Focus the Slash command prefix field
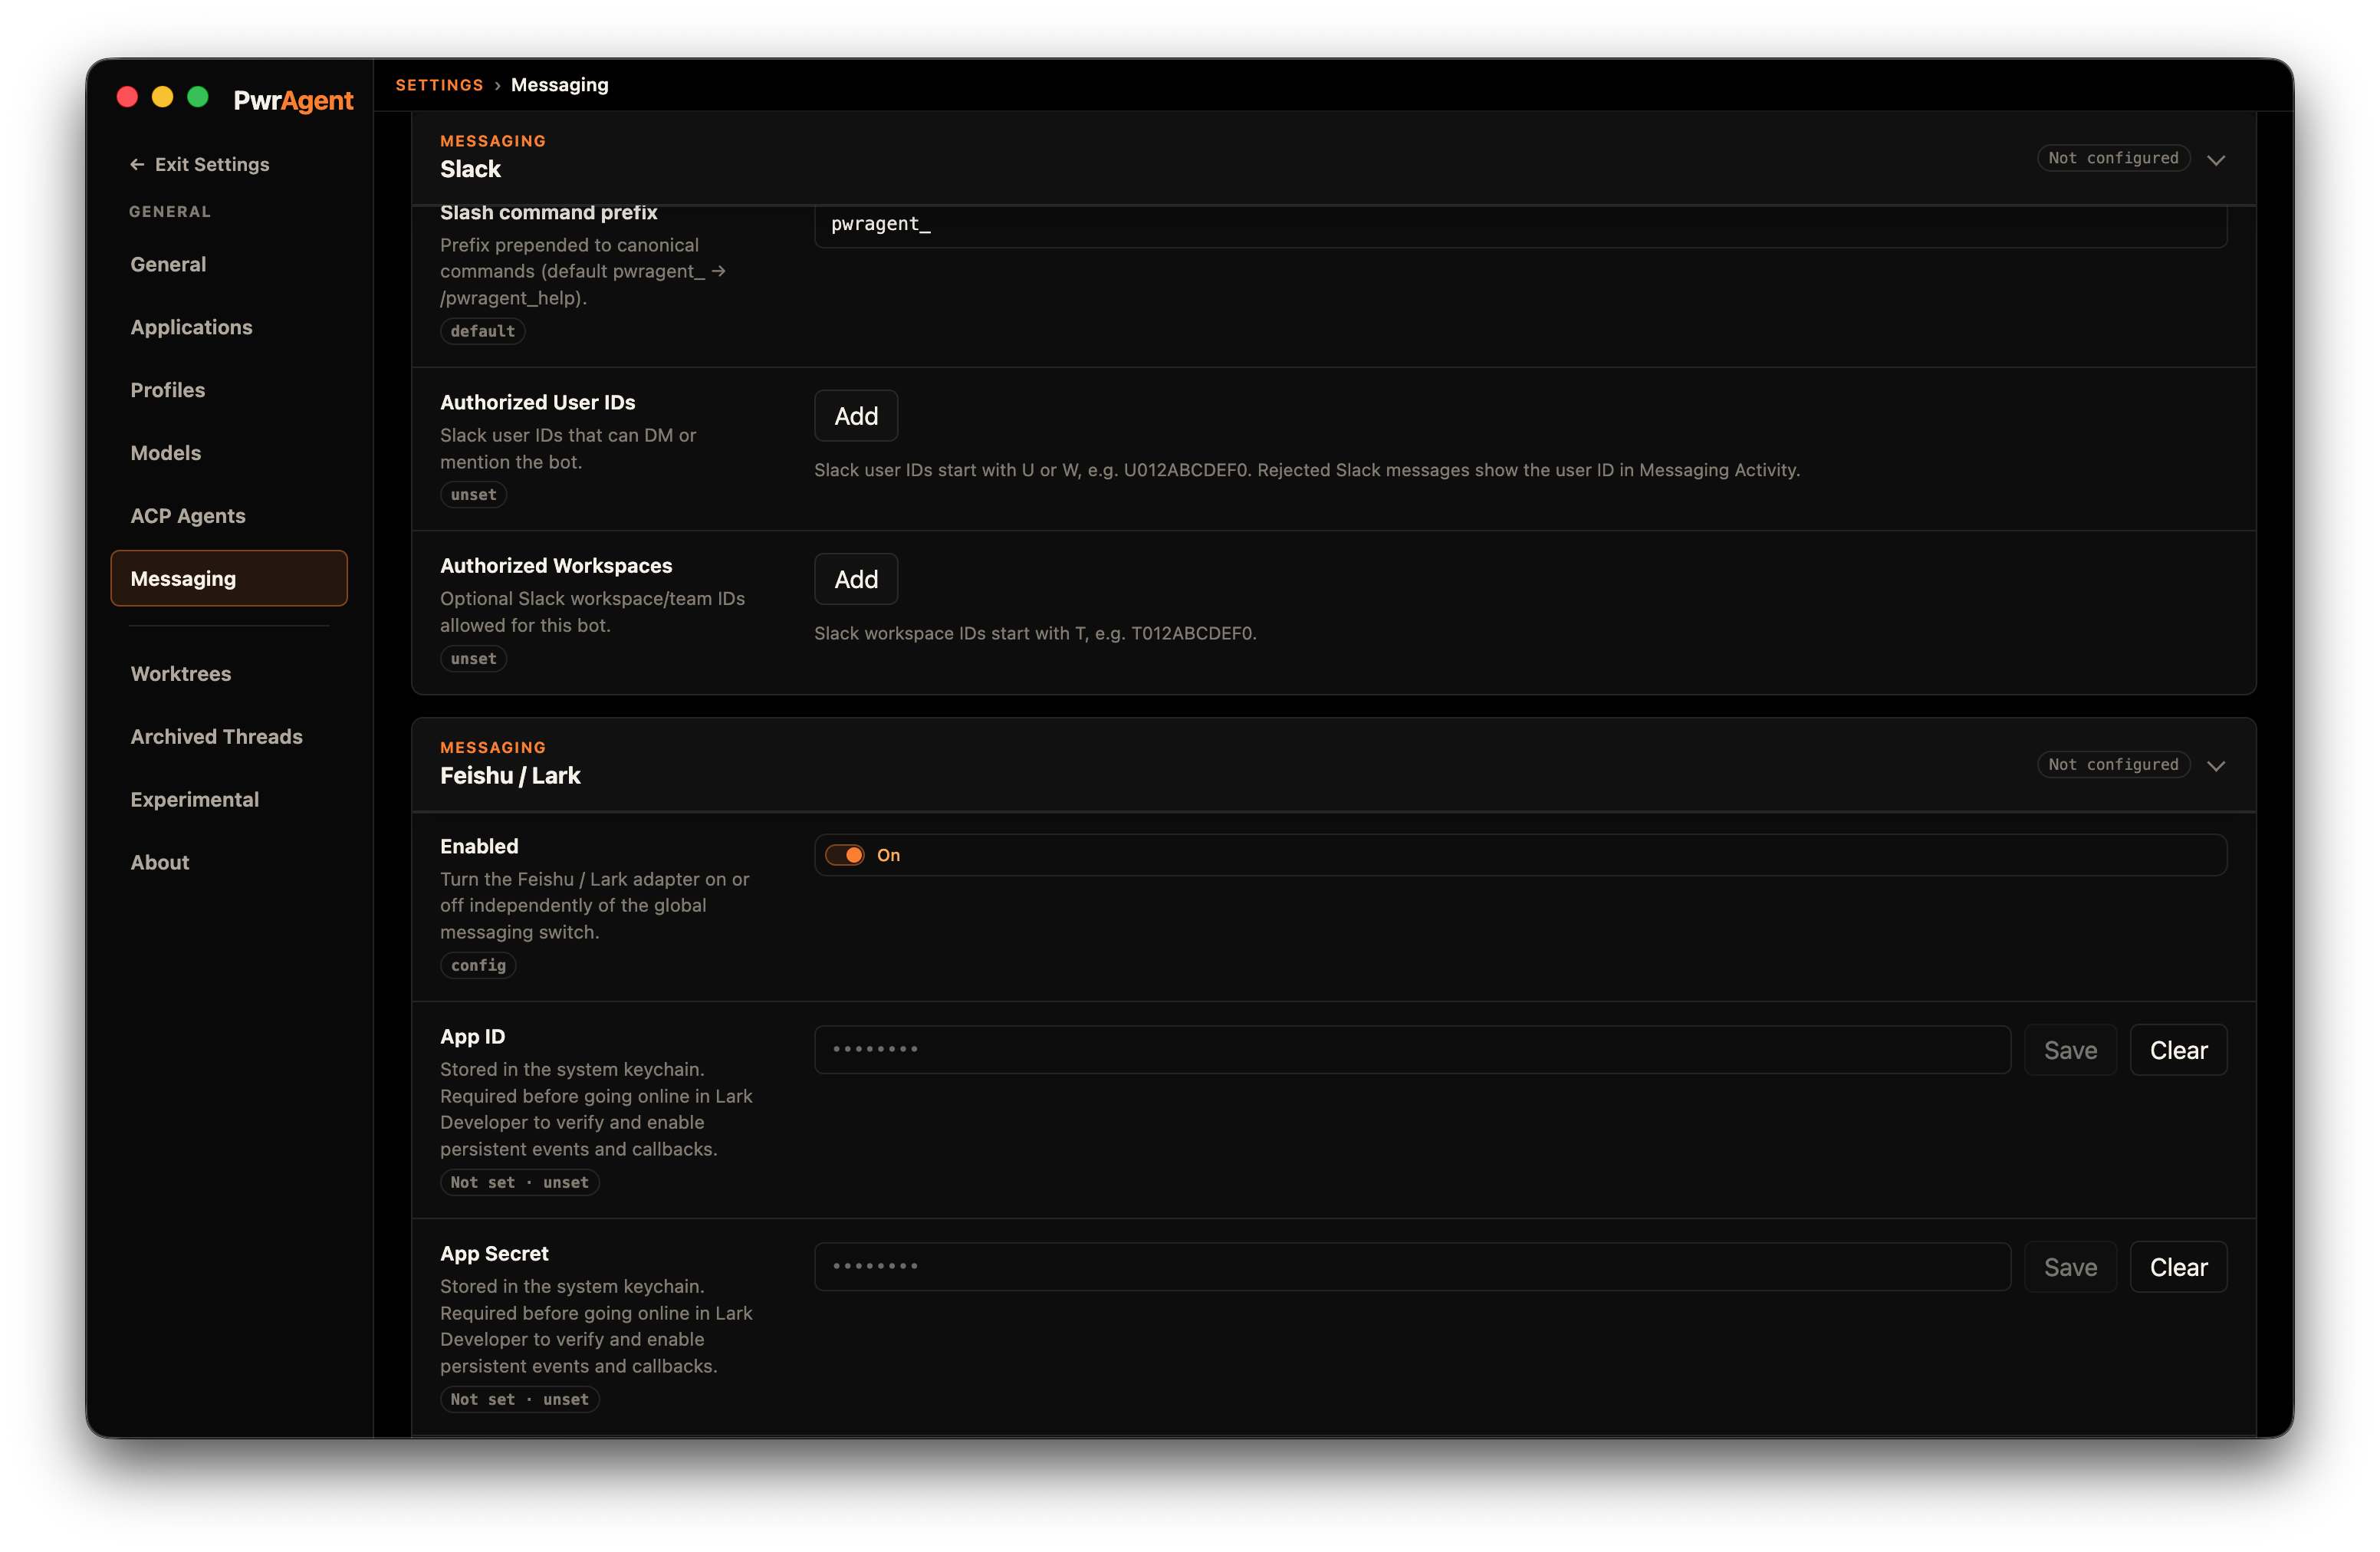Image resolution: width=2380 pixels, height=1552 pixels. click(x=1520, y=225)
